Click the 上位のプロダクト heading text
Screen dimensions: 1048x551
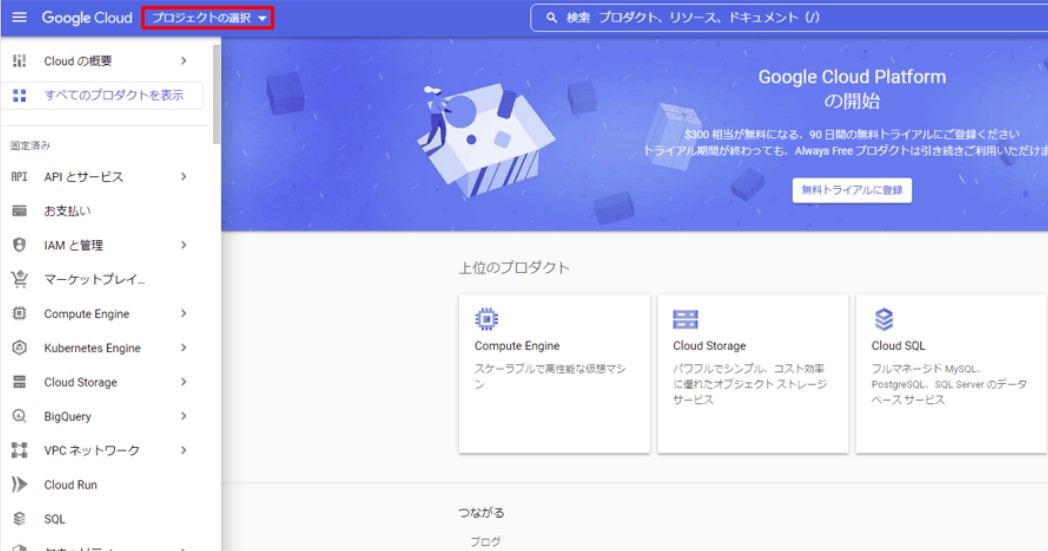[x=514, y=268]
